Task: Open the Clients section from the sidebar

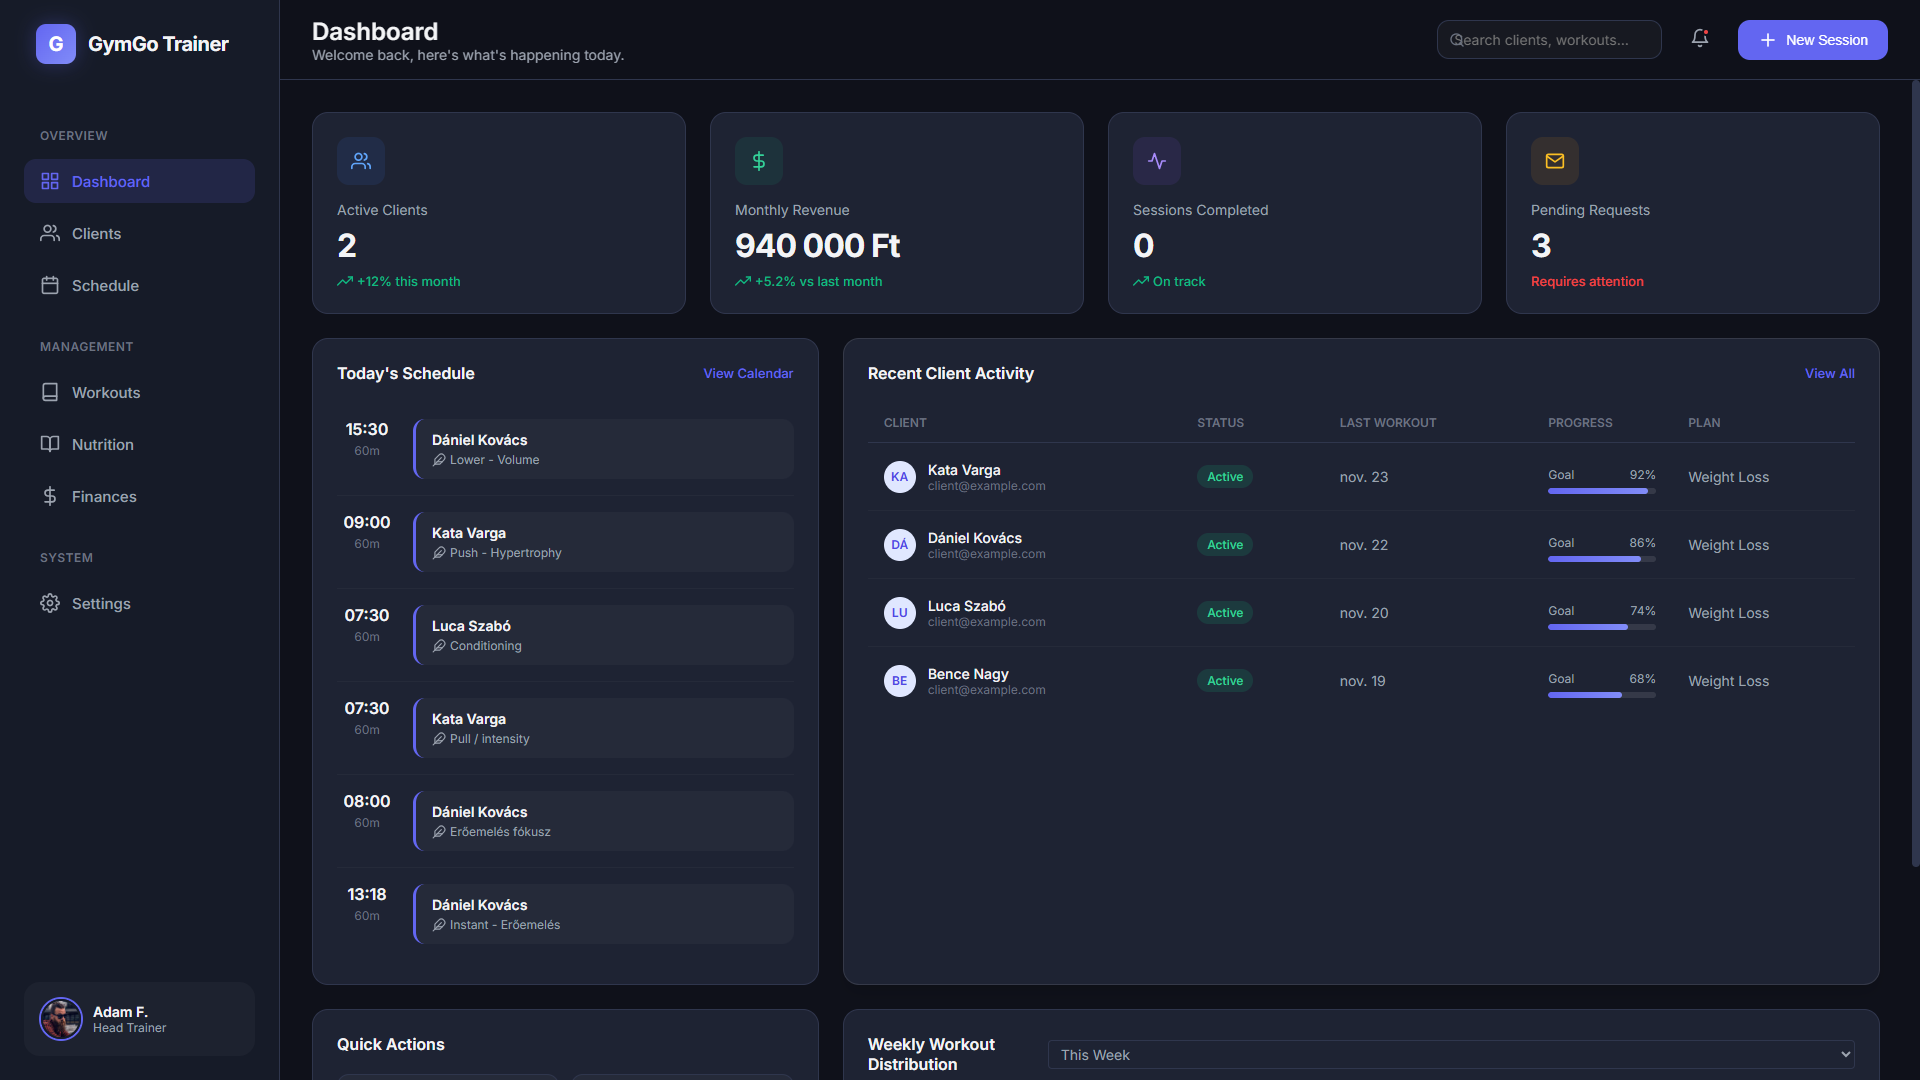Action: click(x=95, y=233)
